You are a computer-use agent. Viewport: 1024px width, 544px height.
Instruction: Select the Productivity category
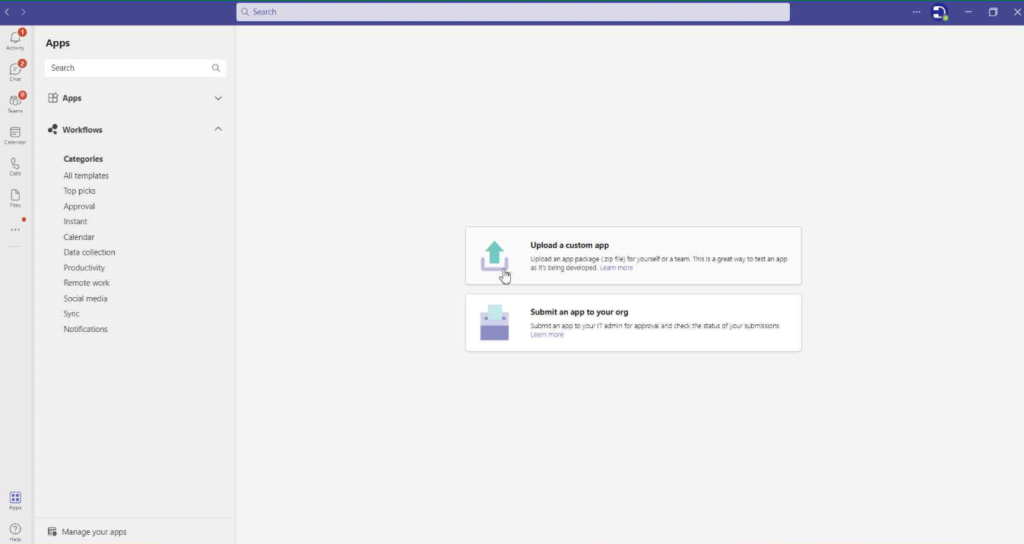pos(84,268)
